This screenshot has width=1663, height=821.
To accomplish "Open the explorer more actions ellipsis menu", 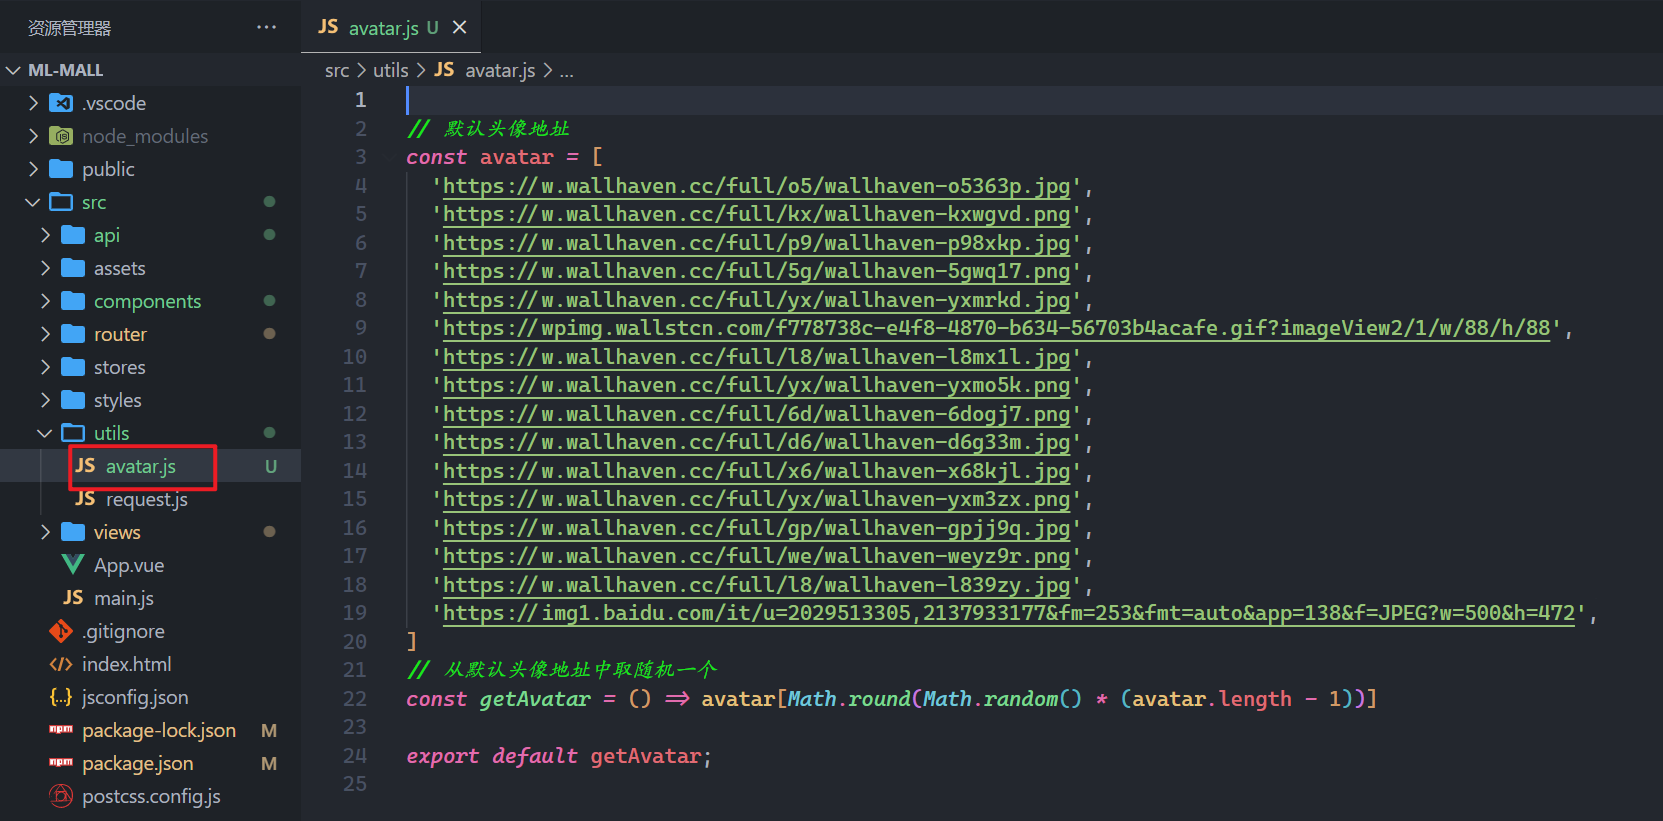I will [266, 27].
